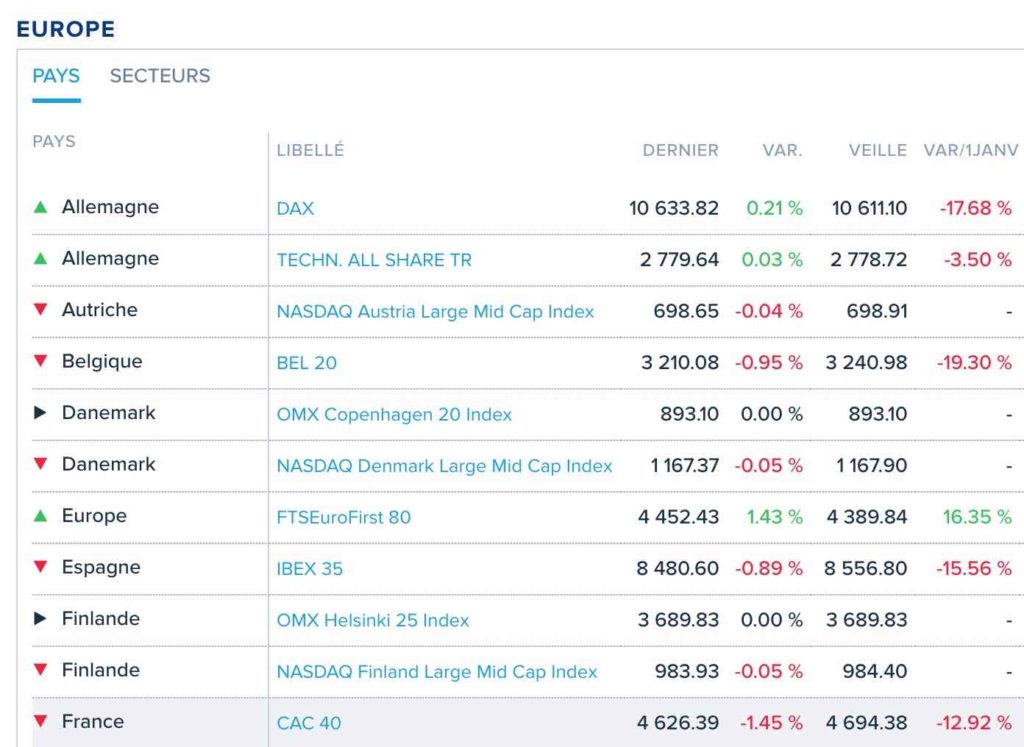Click the DAX variation 0.21 %
1024x747 pixels.
pos(775,208)
